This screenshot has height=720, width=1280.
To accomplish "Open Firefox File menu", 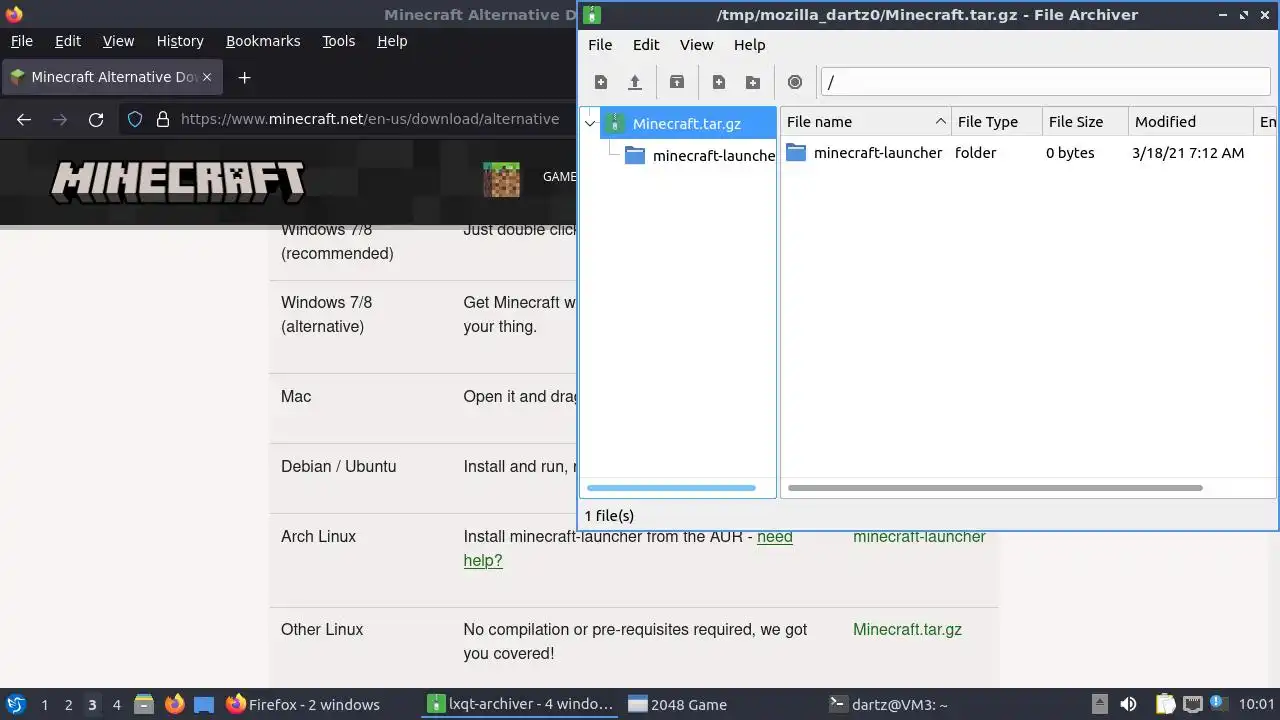I will pos(21,41).
